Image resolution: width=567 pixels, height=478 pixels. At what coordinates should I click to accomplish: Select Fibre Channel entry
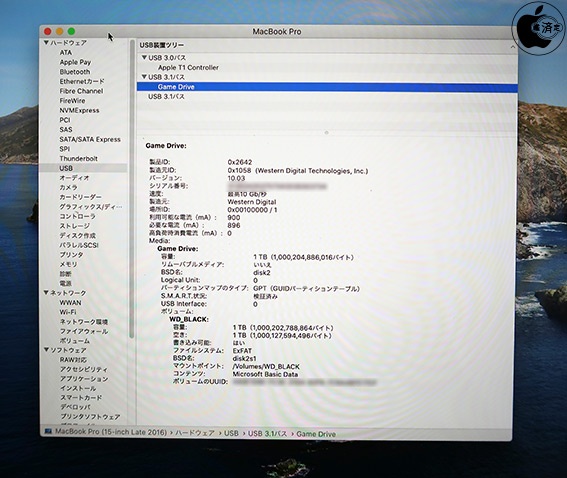(x=81, y=91)
